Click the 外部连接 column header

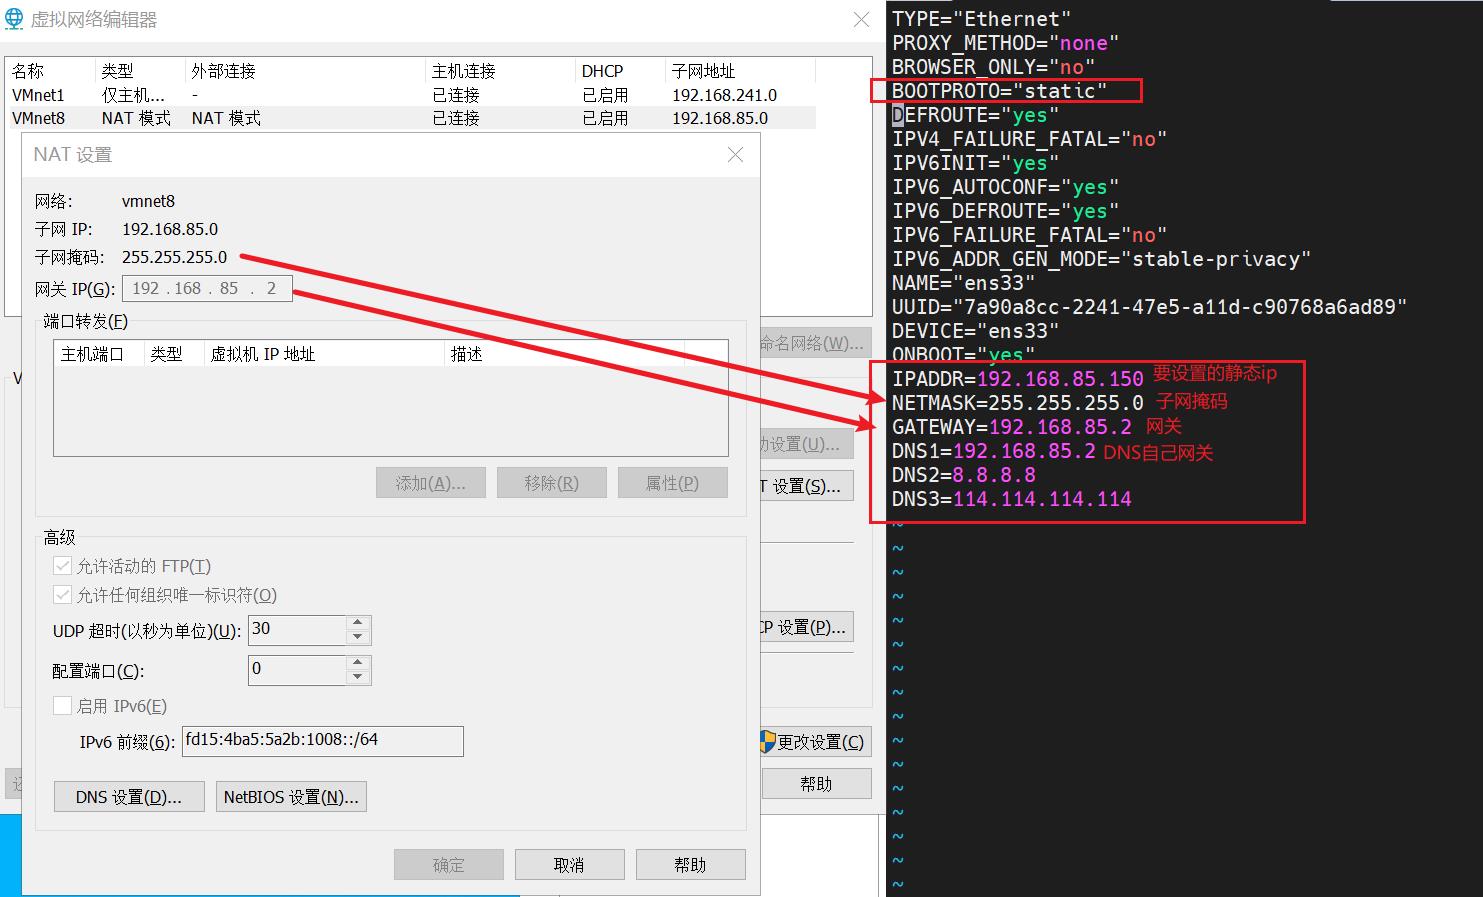(306, 71)
